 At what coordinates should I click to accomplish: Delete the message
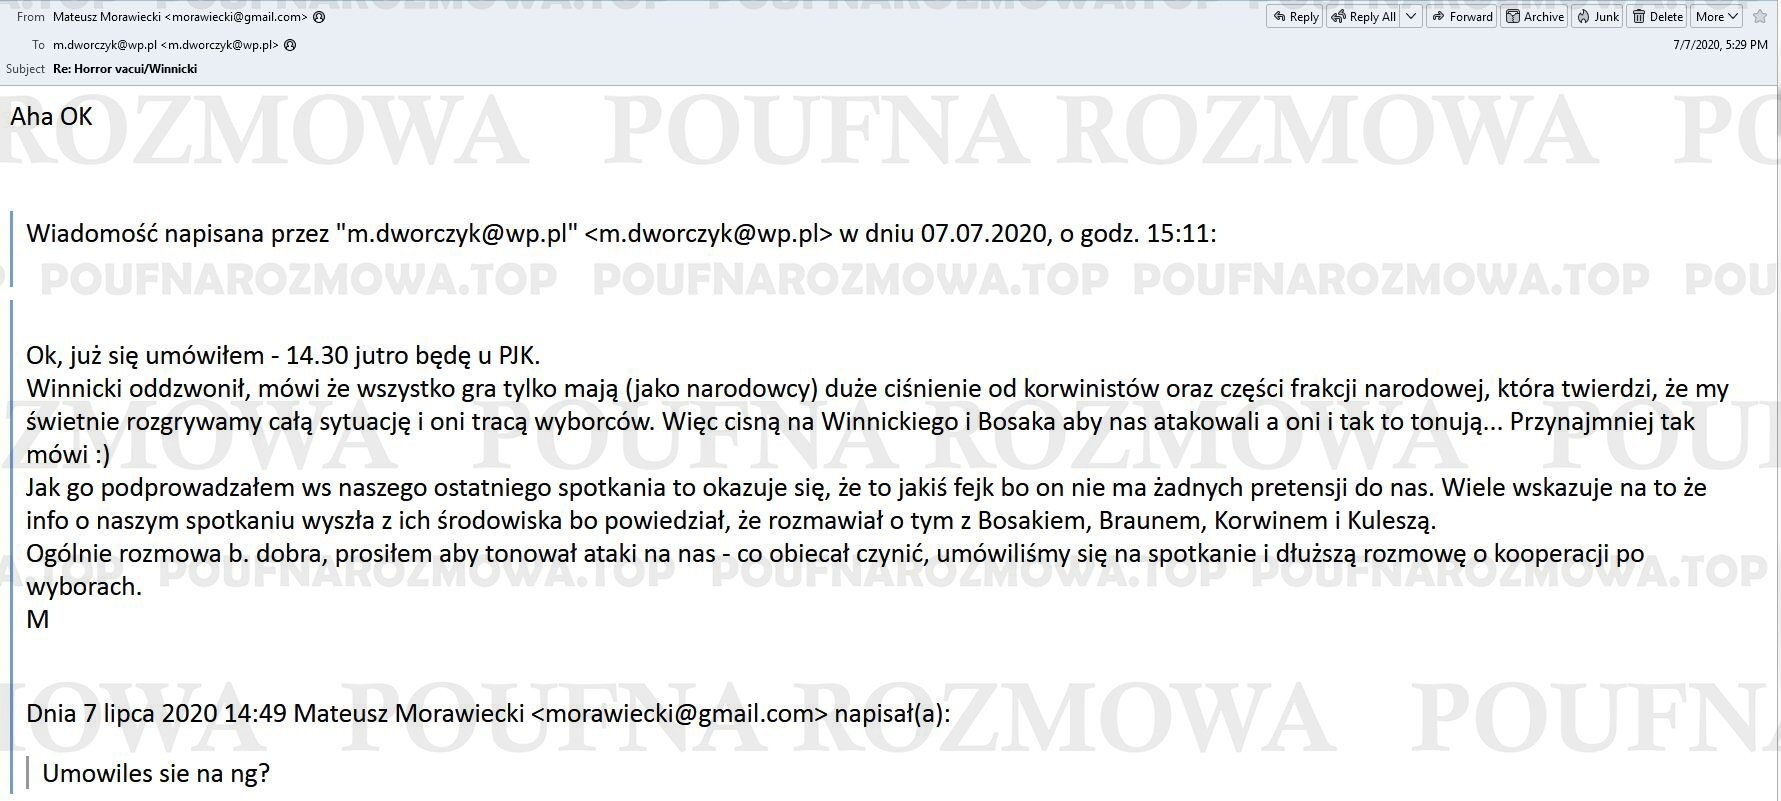(x=1658, y=16)
